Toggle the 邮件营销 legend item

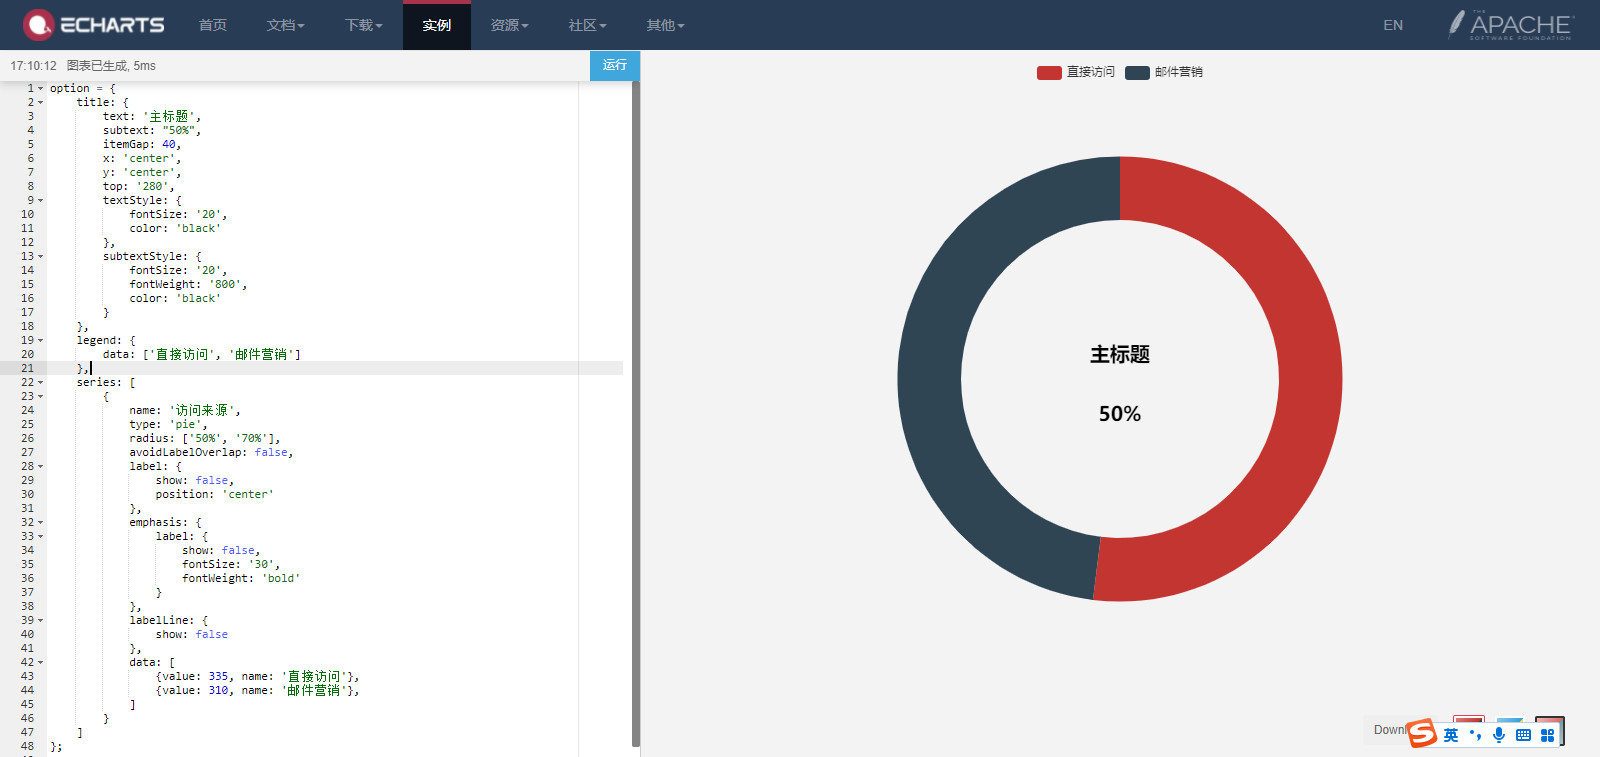tap(1164, 72)
